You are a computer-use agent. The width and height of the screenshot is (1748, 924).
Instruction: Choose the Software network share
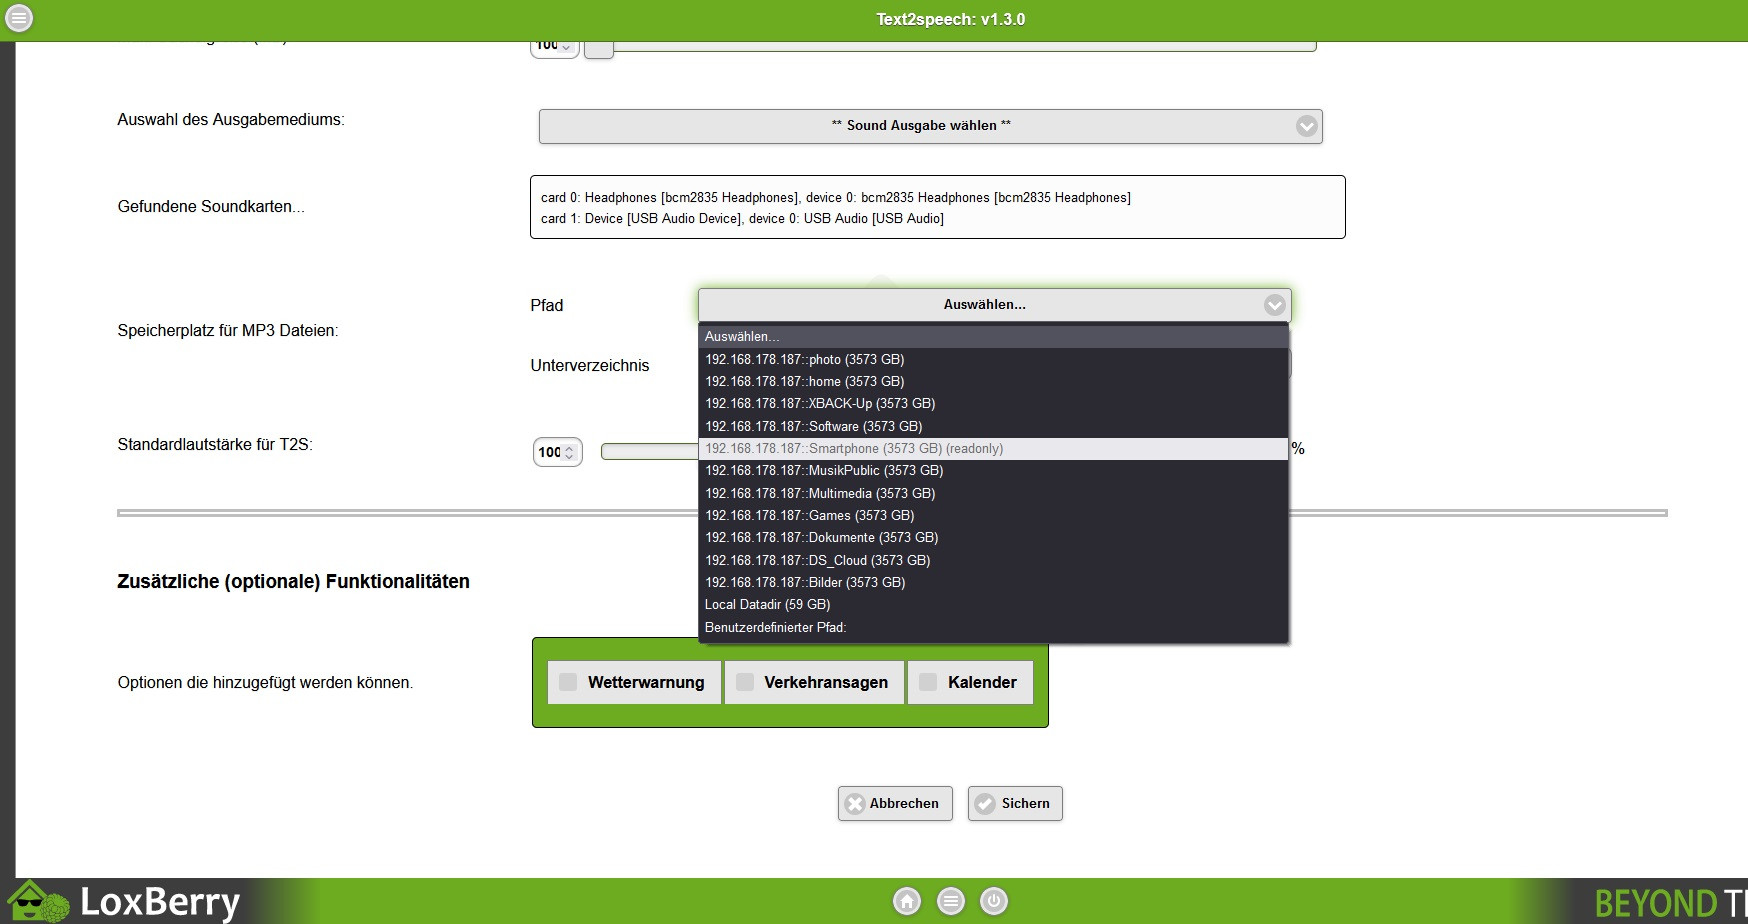coord(993,426)
